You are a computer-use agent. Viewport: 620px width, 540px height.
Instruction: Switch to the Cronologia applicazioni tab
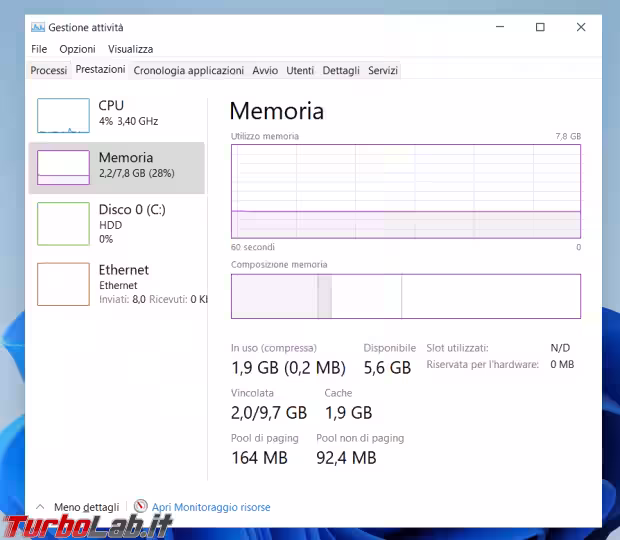188,71
